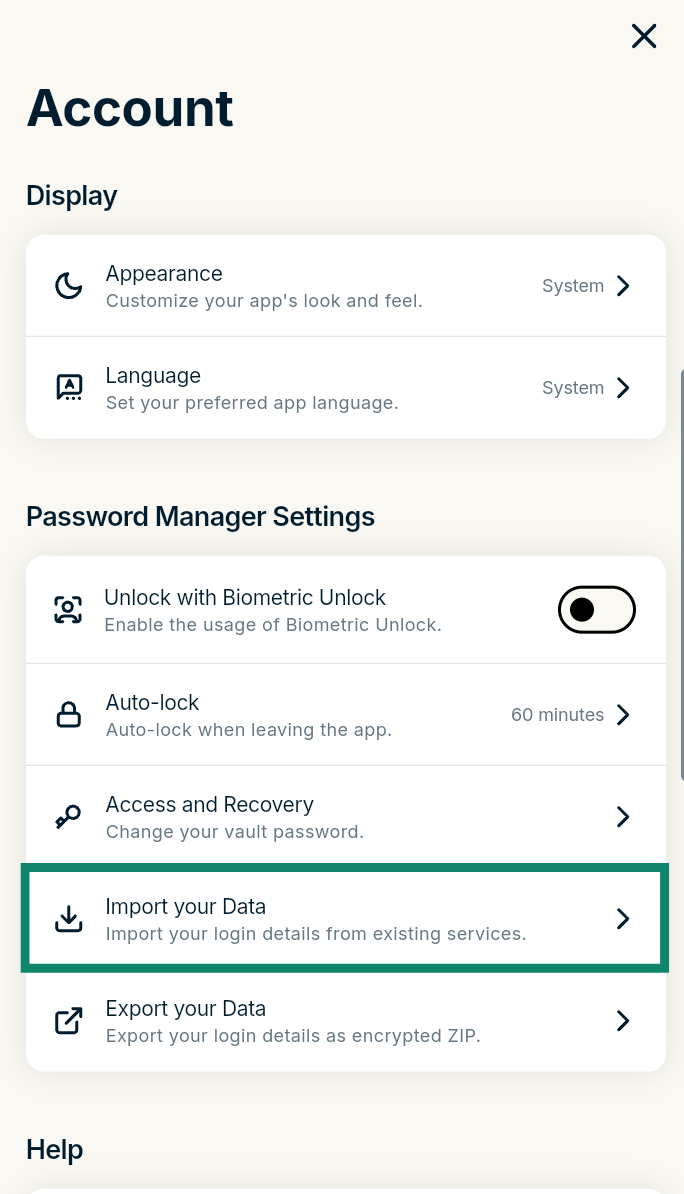Screen dimensions: 684x1194
Task: Open Language selection via its chevron
Action: pyautogui.click(x=623, y=388)
